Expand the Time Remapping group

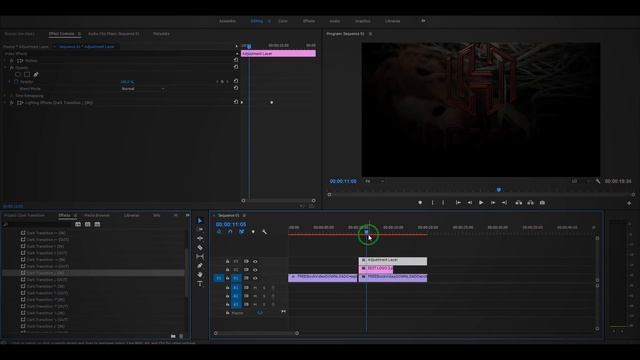[x=5, y=96]
